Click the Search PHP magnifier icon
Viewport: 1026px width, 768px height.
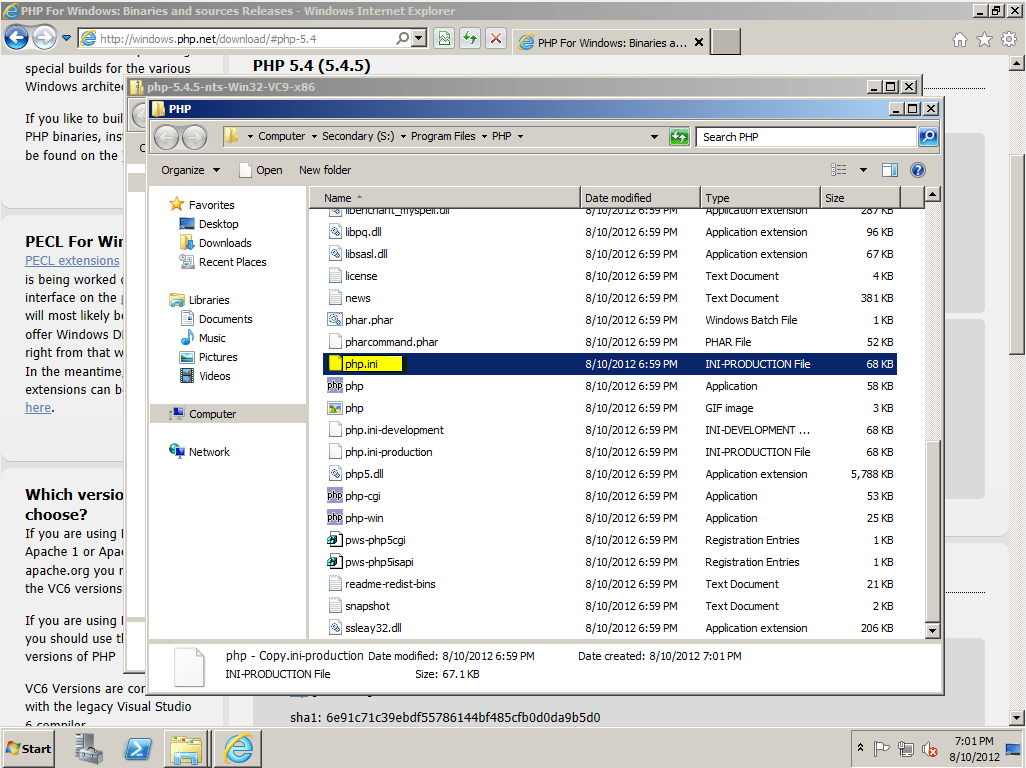(928, 137)
